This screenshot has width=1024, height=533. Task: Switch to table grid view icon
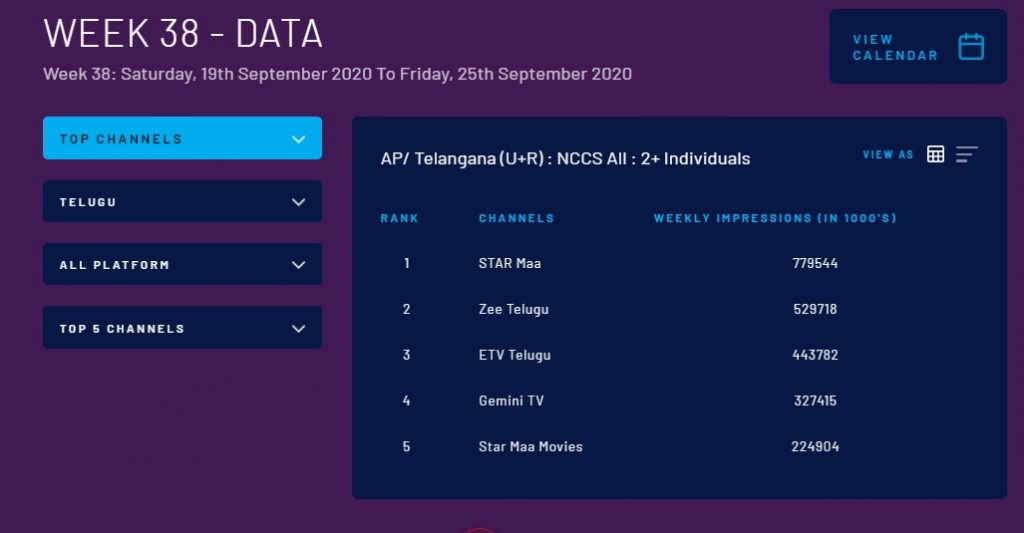point(936,154)
